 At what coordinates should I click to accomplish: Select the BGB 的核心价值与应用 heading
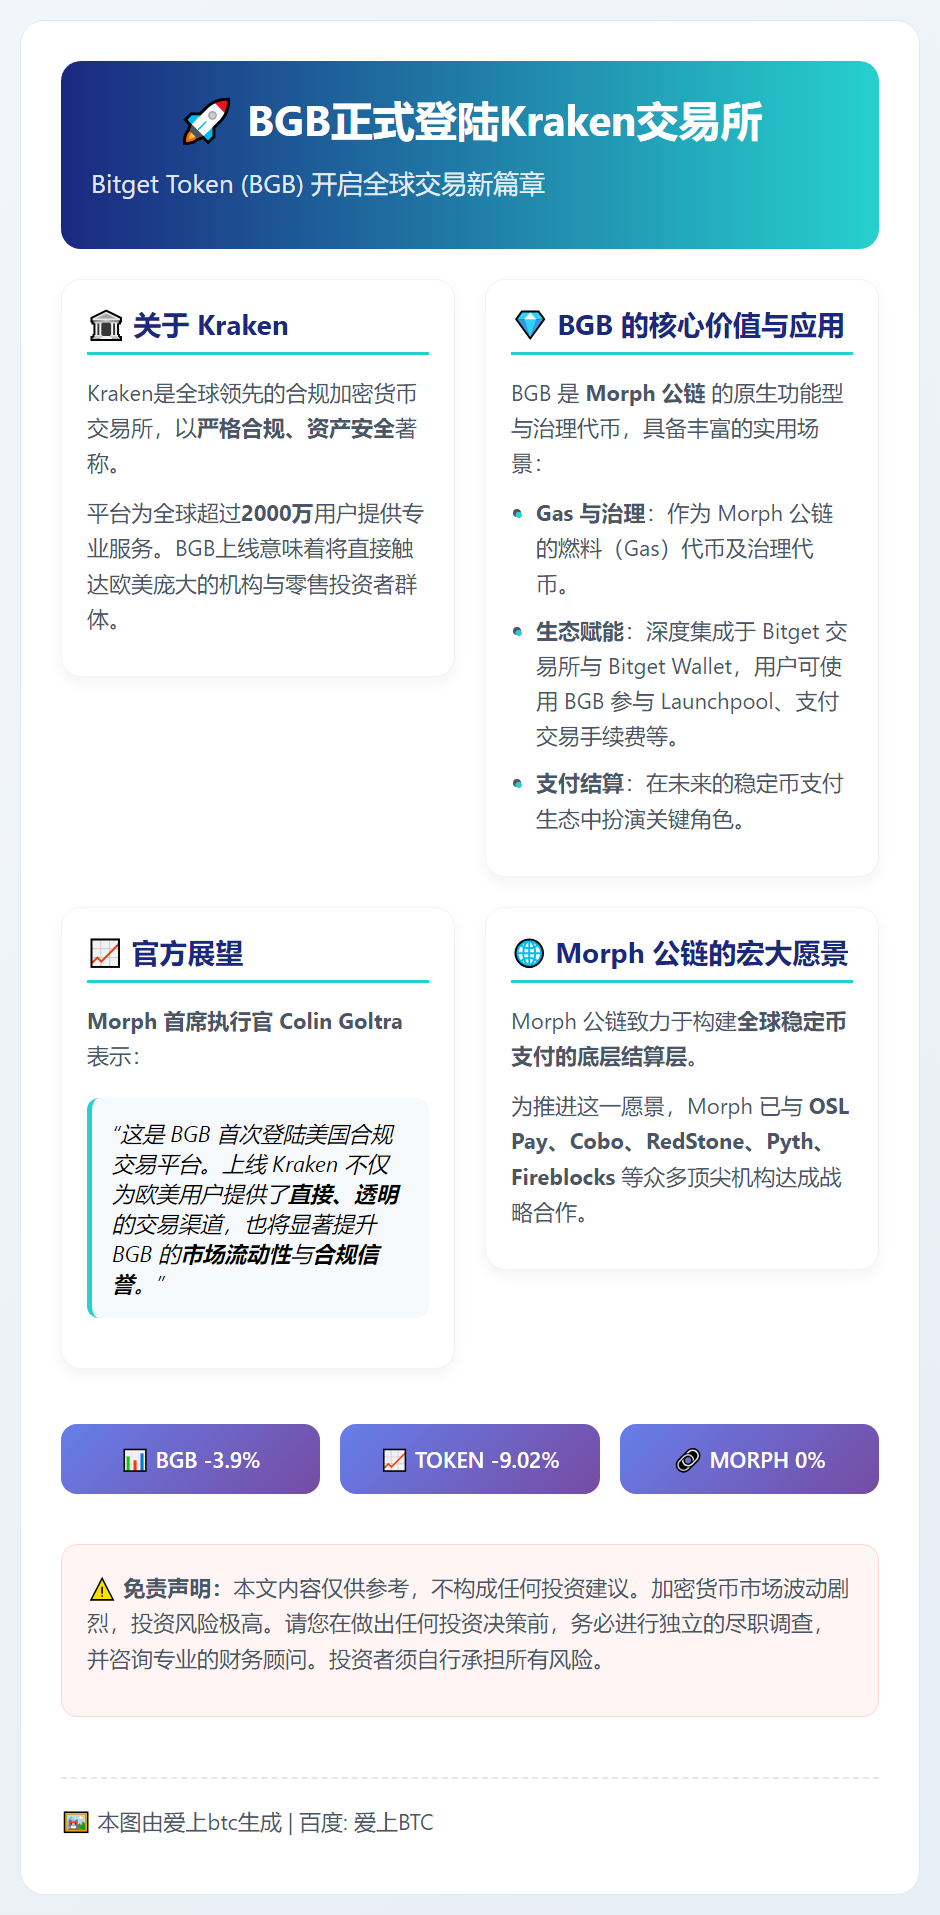pos(700,326)
